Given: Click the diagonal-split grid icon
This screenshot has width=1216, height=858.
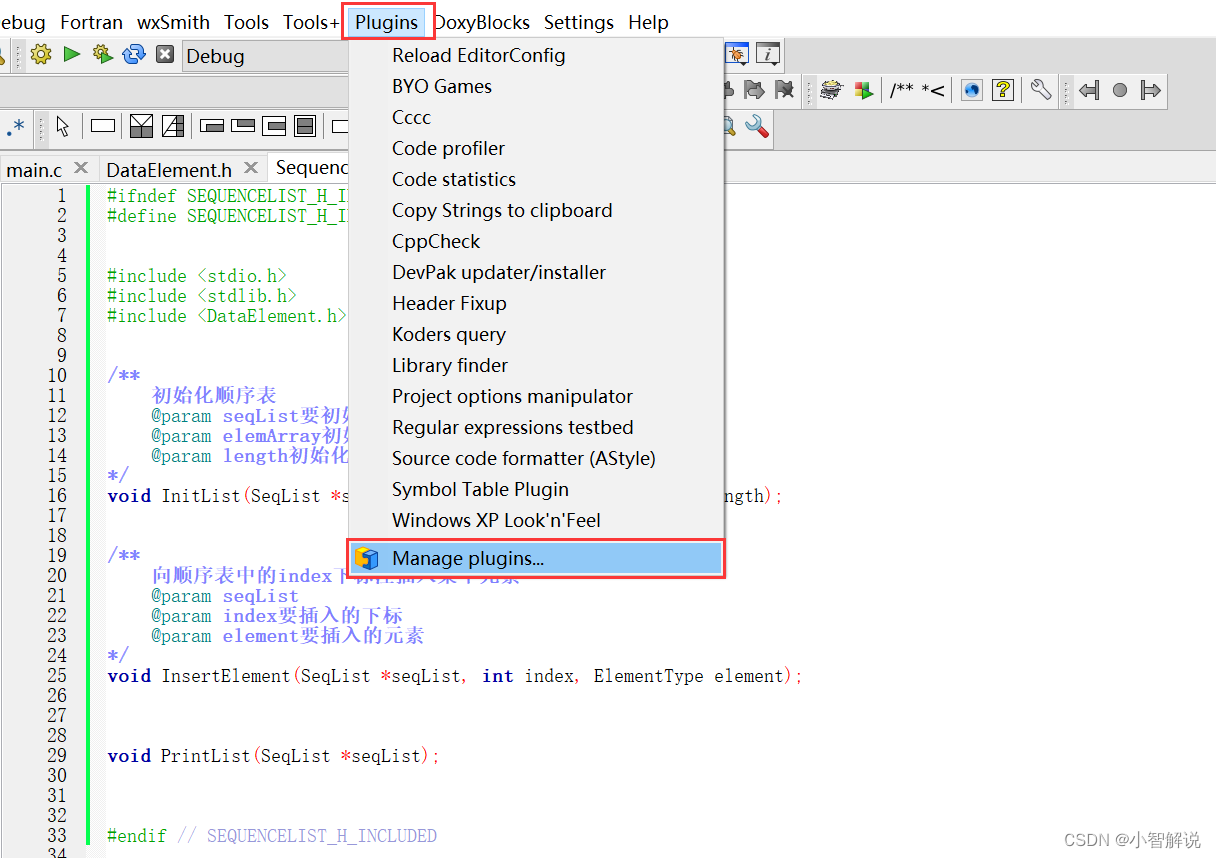Looking at the screenshot, I should (x=173, y=126).
